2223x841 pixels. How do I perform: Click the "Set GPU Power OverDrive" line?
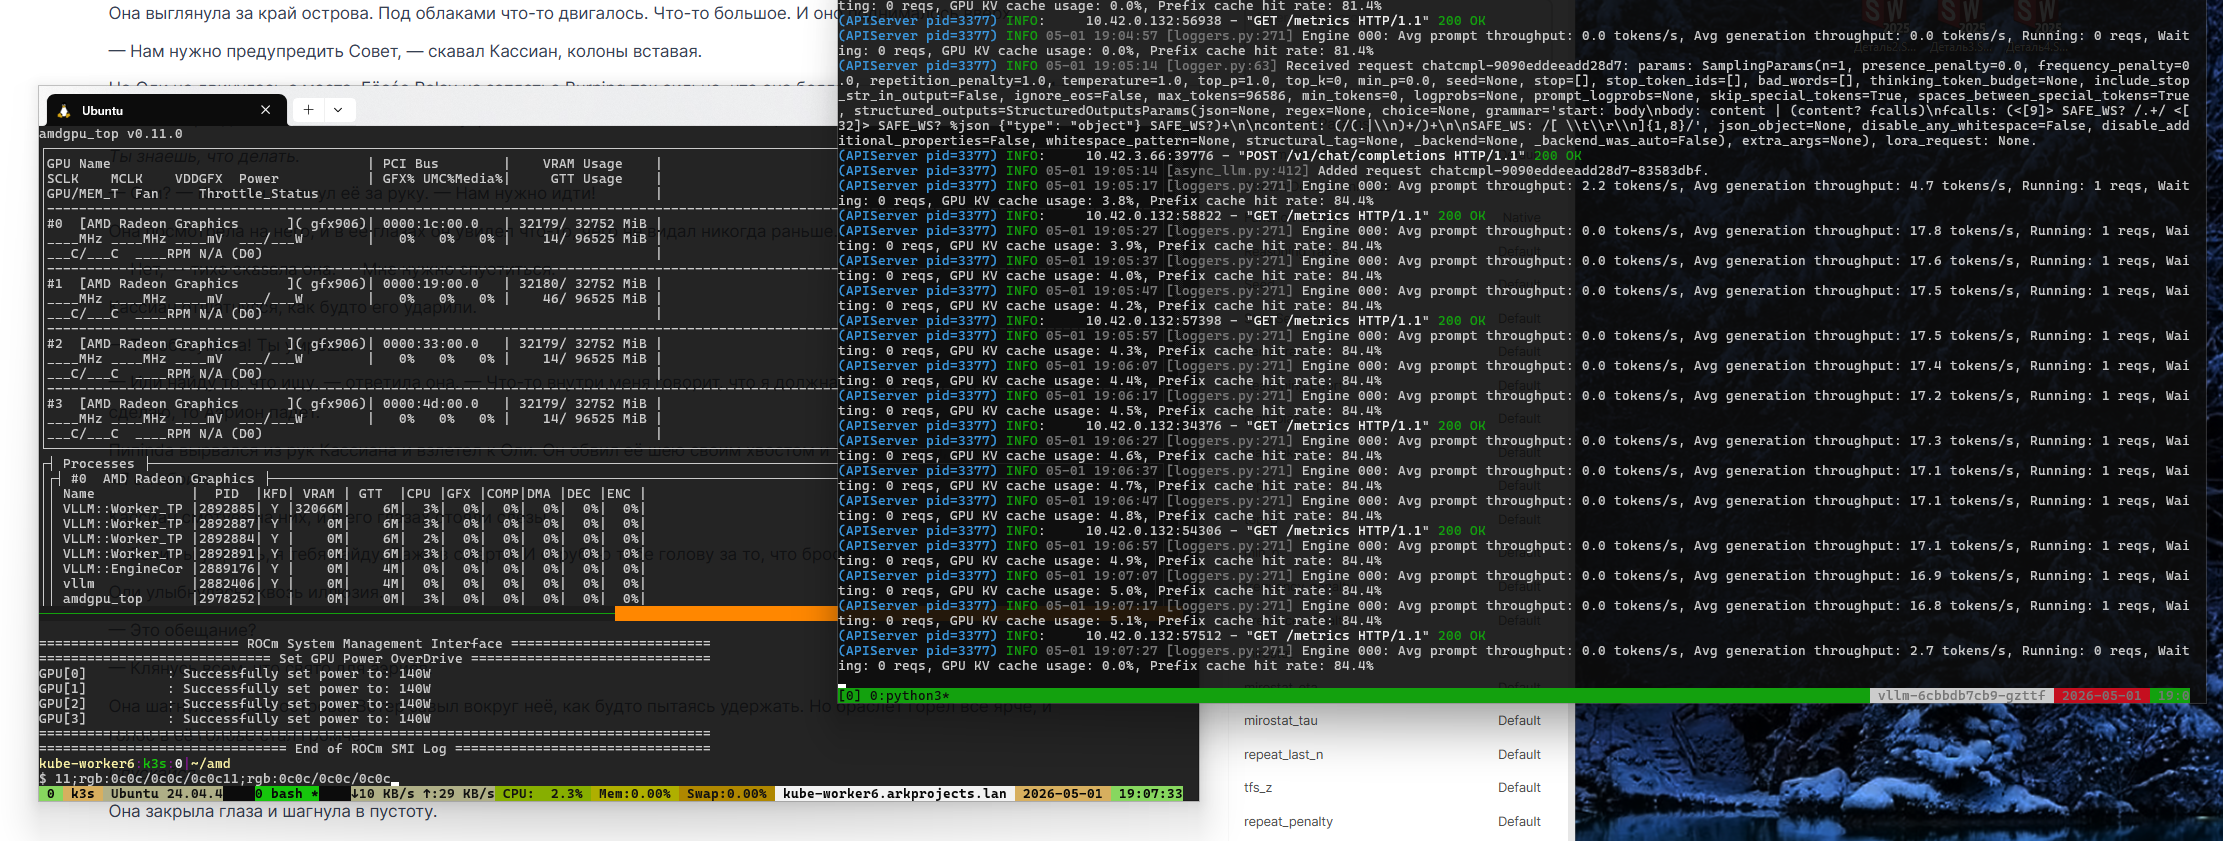tap(375, 659)
